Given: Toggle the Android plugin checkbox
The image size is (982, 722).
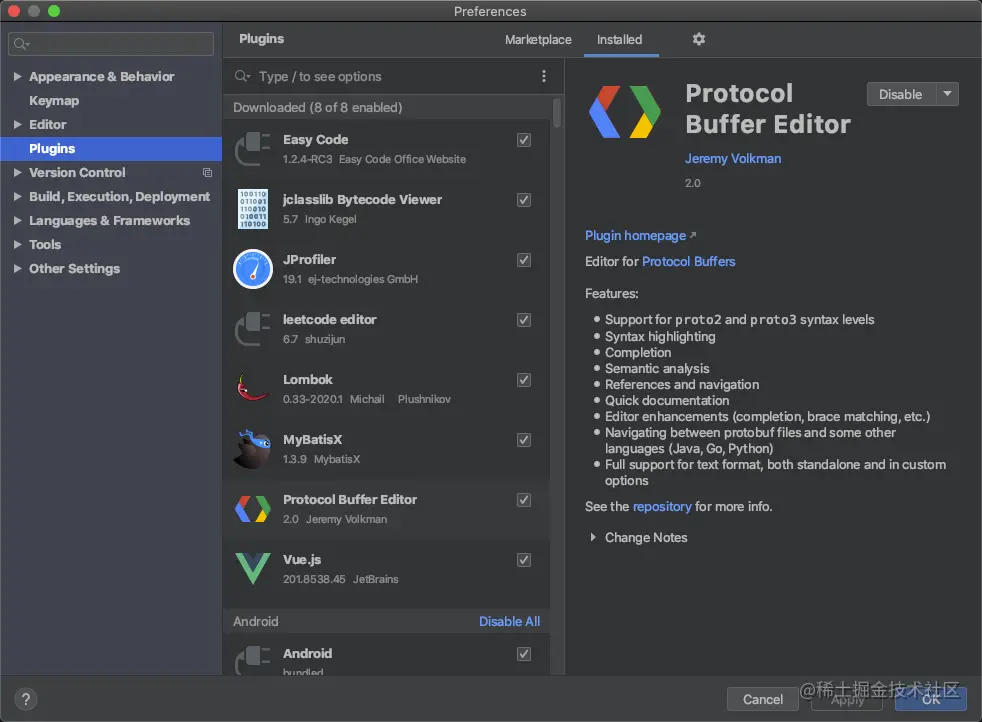Looking at the screenshot, I should (524, 654).
